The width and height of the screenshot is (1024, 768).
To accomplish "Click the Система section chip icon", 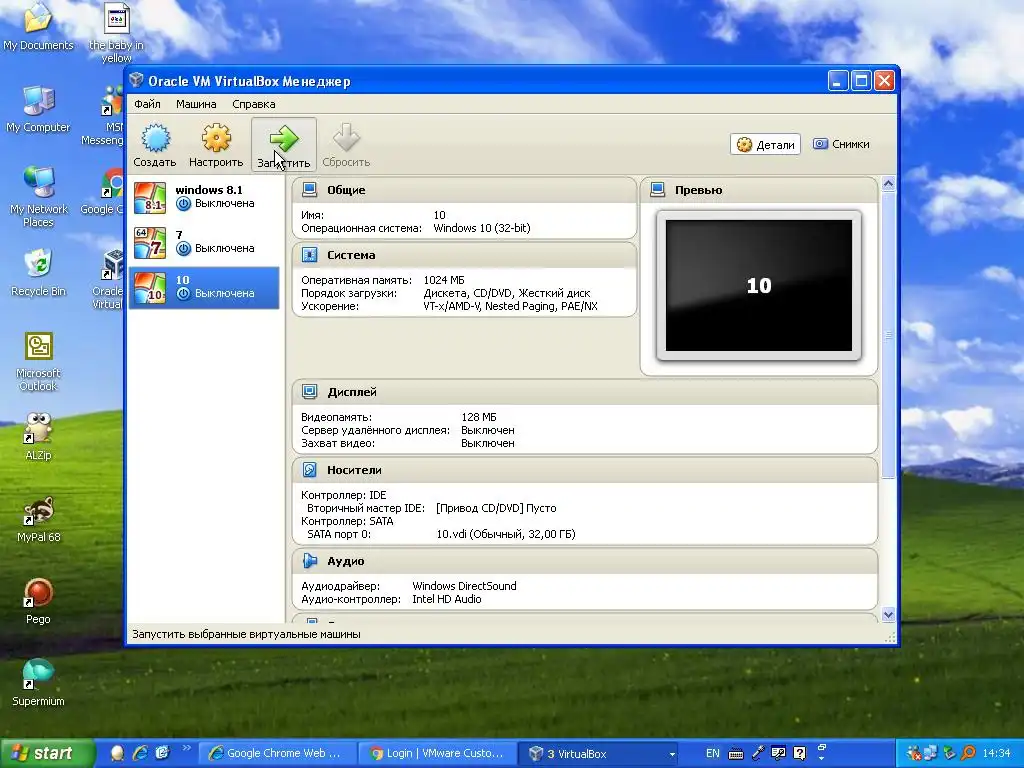I will coord(310,255).
